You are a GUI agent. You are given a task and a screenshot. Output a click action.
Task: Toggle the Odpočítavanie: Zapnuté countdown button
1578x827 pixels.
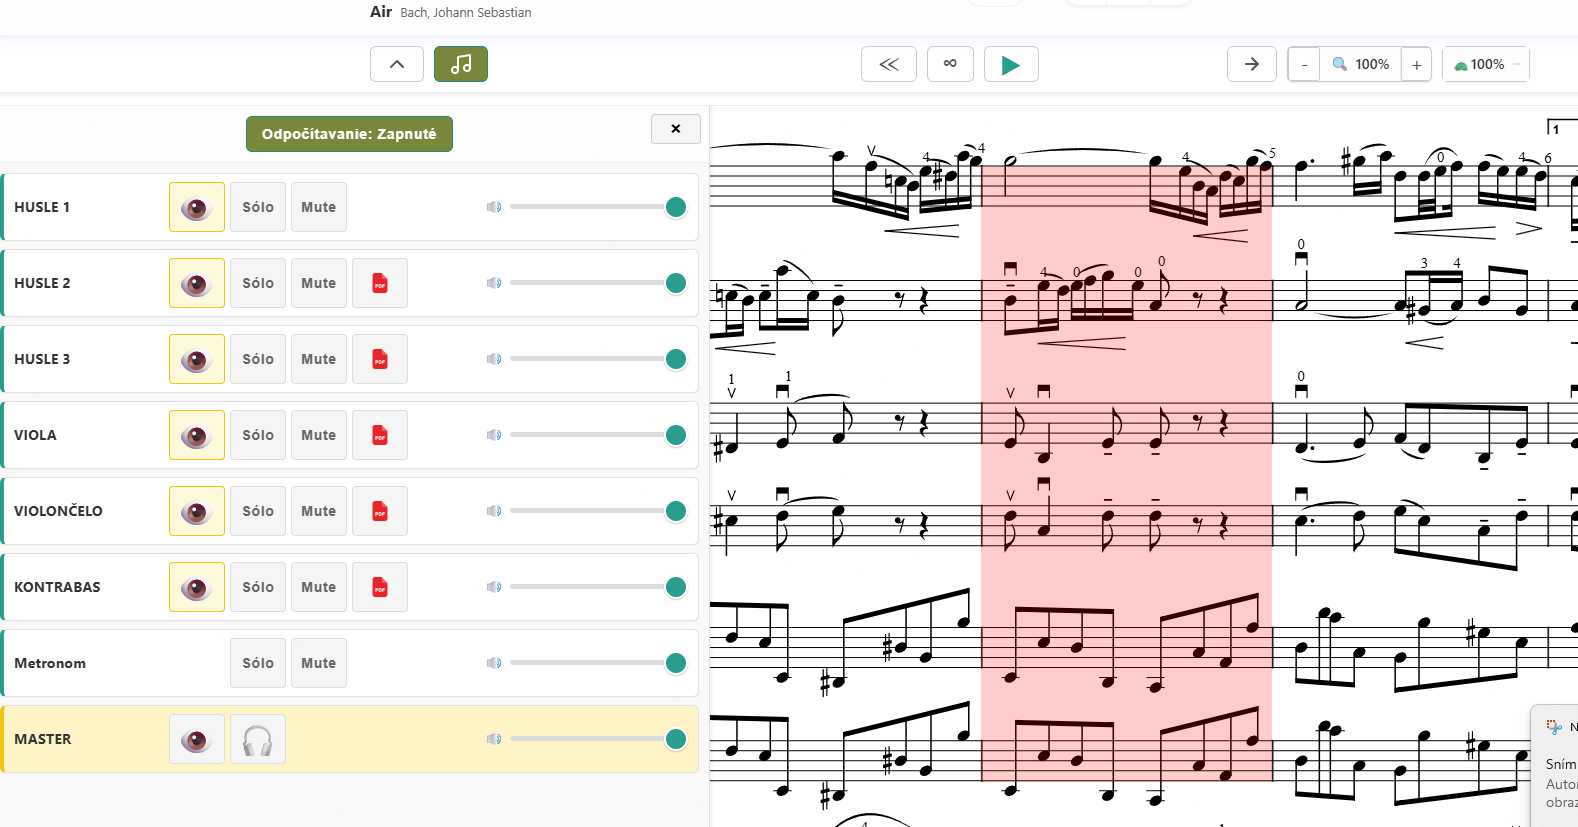pyautogui.click(x=349, y=134)
